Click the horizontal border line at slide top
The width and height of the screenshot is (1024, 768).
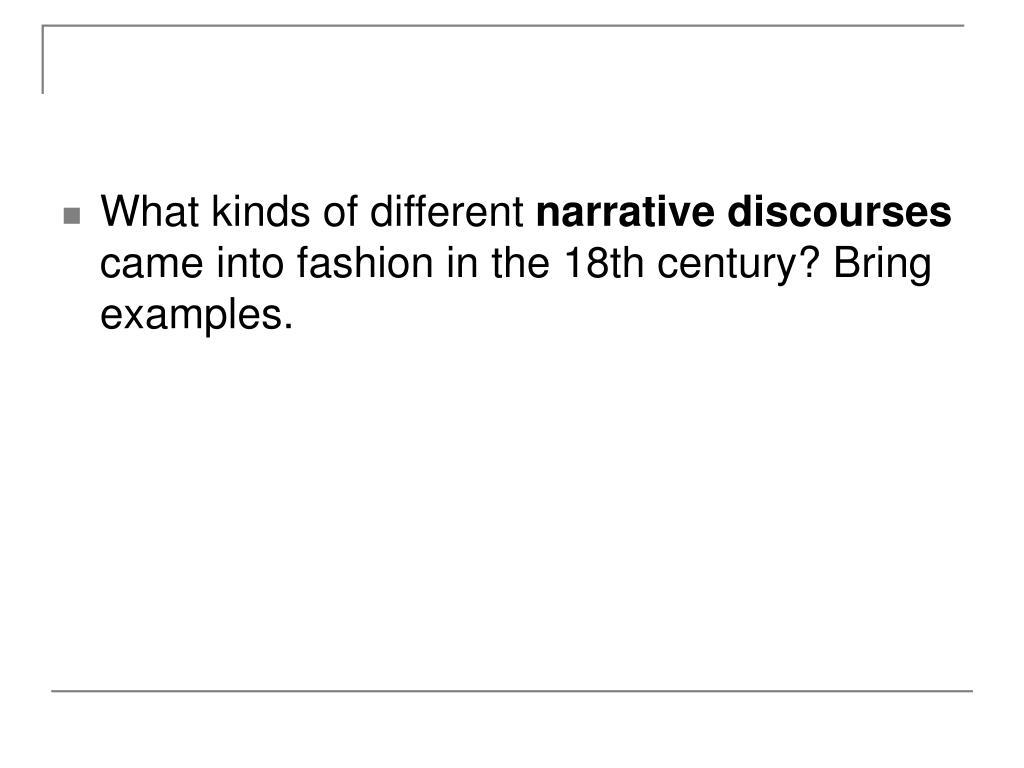click(x=503, y=25)
